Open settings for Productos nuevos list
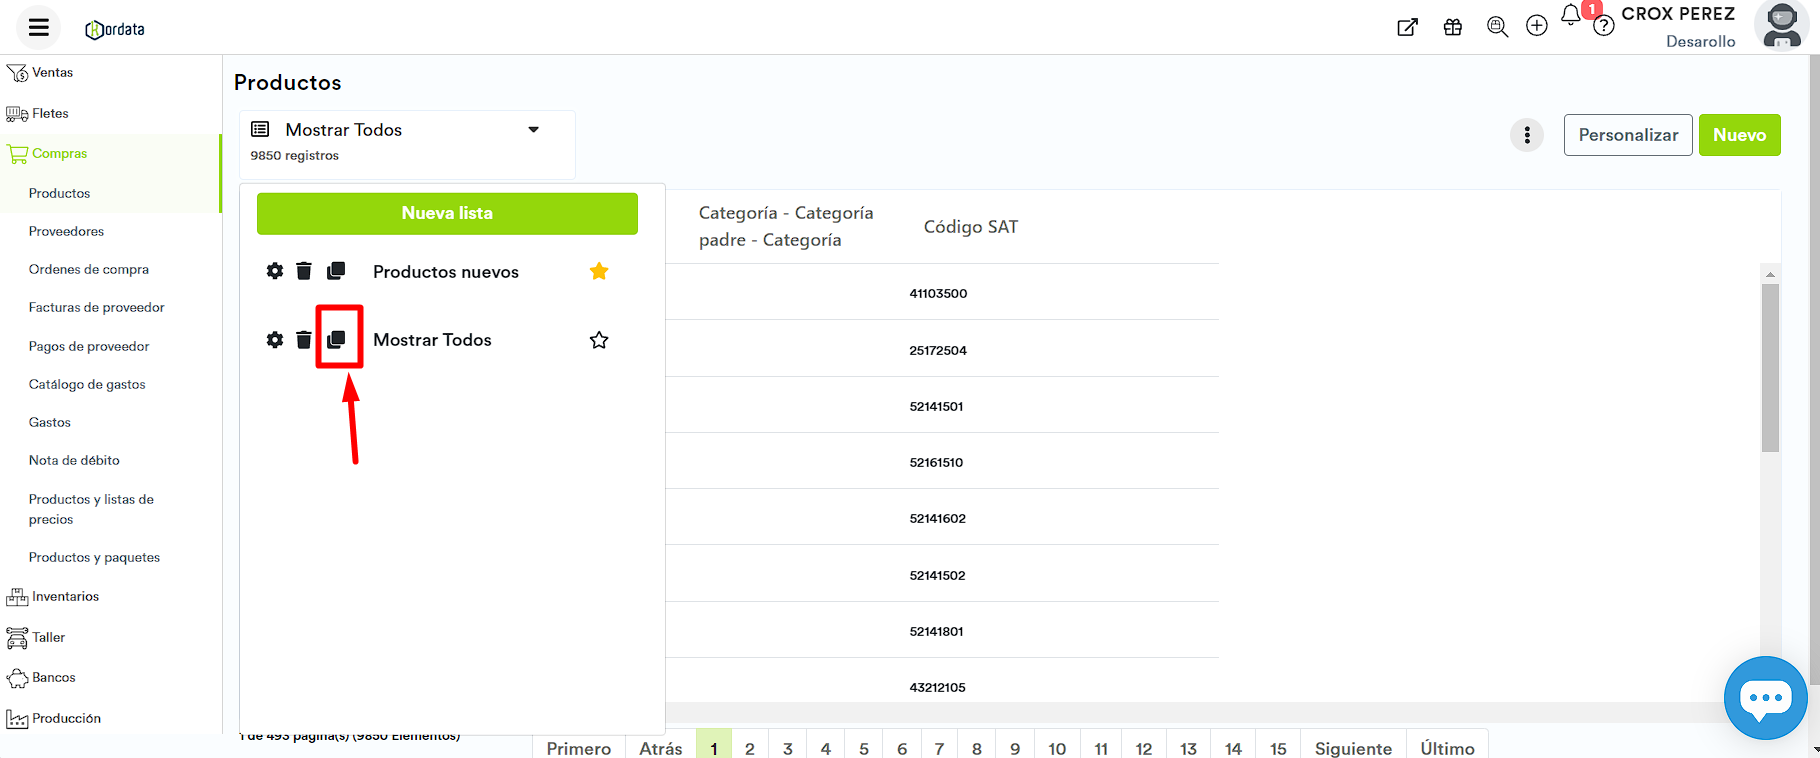 [x=275, y=271]
